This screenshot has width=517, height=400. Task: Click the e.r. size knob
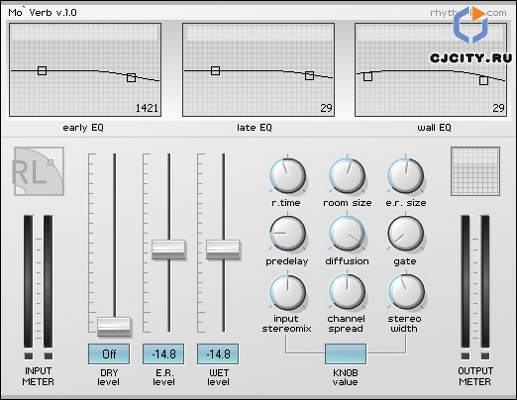[405, 176]
